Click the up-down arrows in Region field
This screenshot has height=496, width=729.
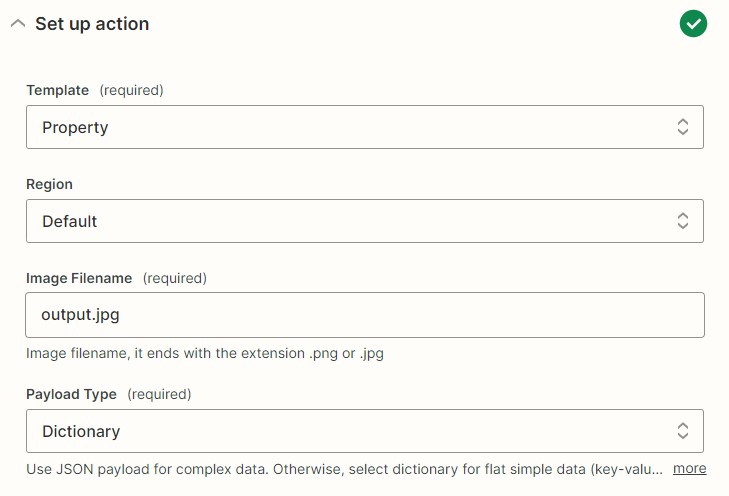683,221
